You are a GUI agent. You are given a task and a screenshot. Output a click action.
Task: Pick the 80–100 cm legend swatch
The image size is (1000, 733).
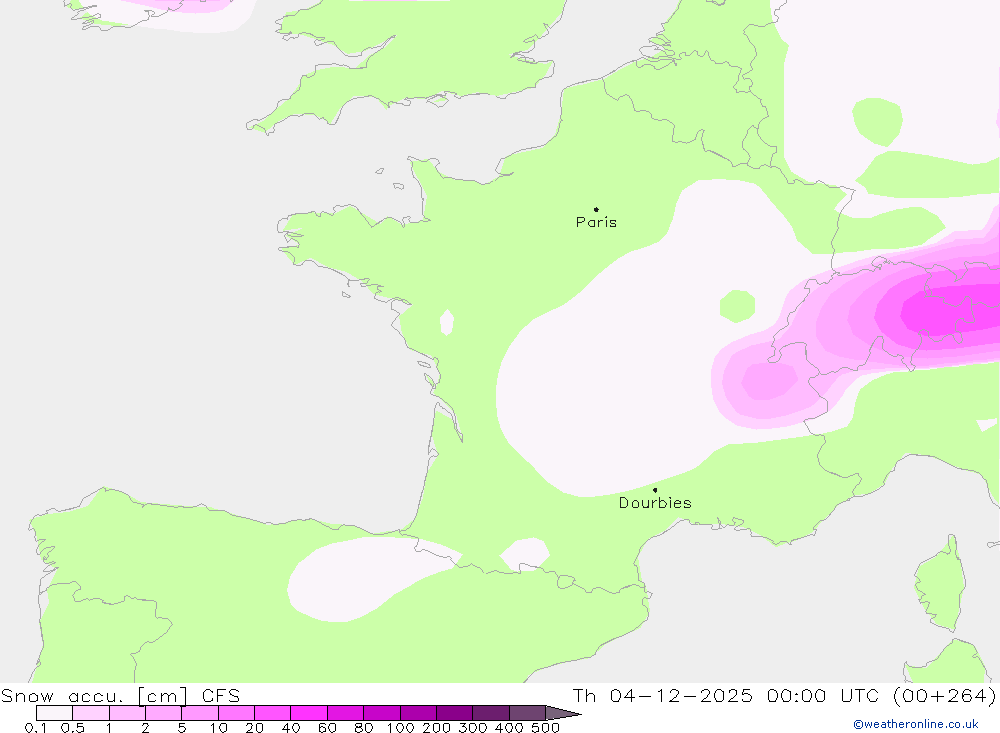point(381,713)
